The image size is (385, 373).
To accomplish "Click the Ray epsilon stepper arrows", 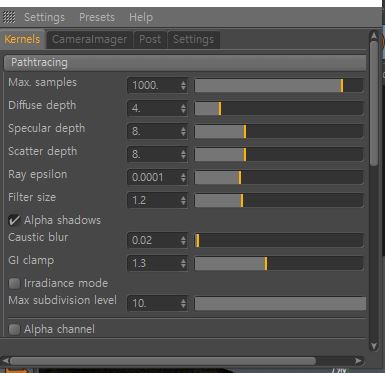I will click(x=183, y=177).
